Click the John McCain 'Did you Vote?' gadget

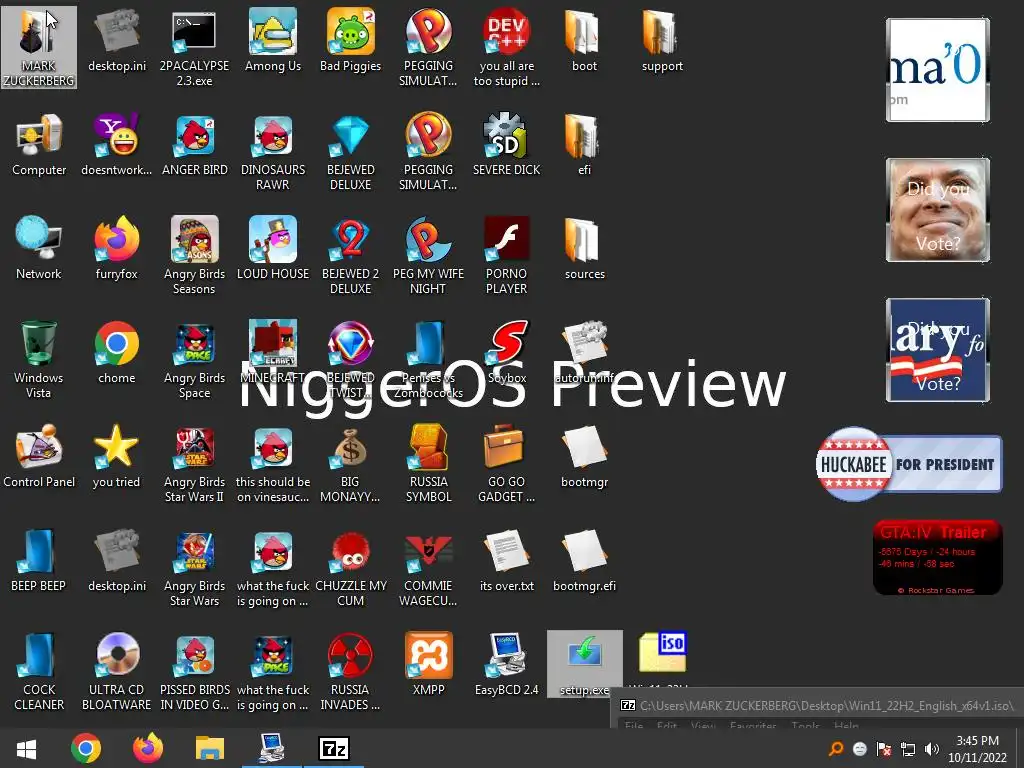coord(938,210)
